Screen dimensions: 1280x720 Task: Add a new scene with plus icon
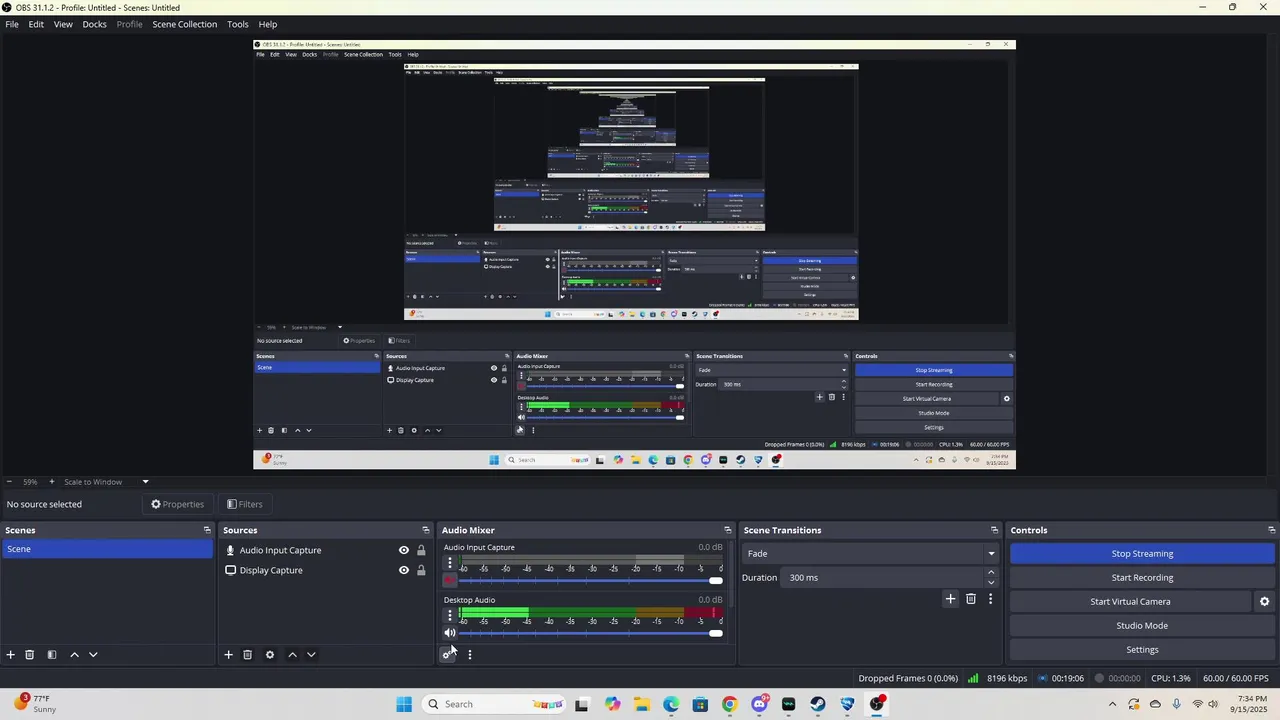pos(11,655)
